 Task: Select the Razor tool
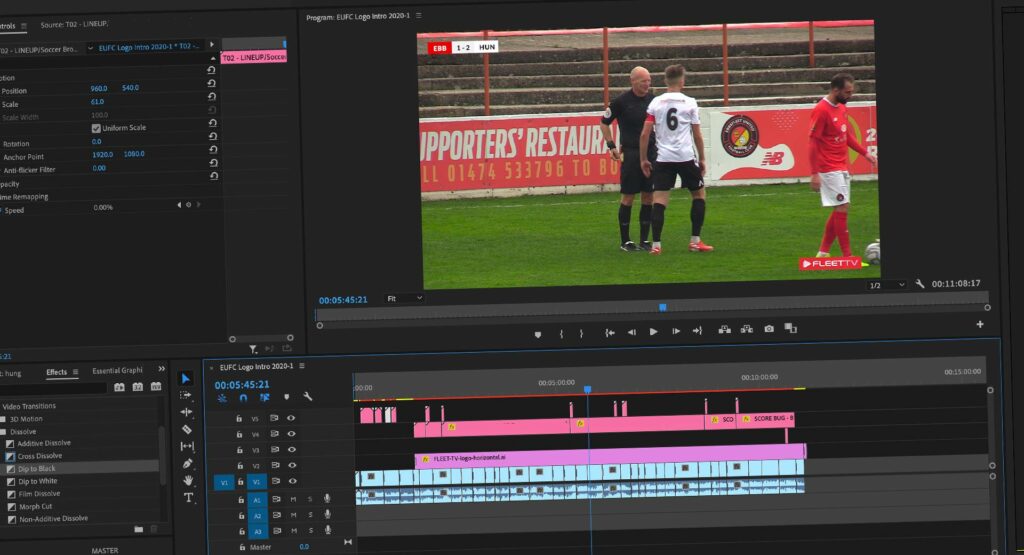pos(187,429)
